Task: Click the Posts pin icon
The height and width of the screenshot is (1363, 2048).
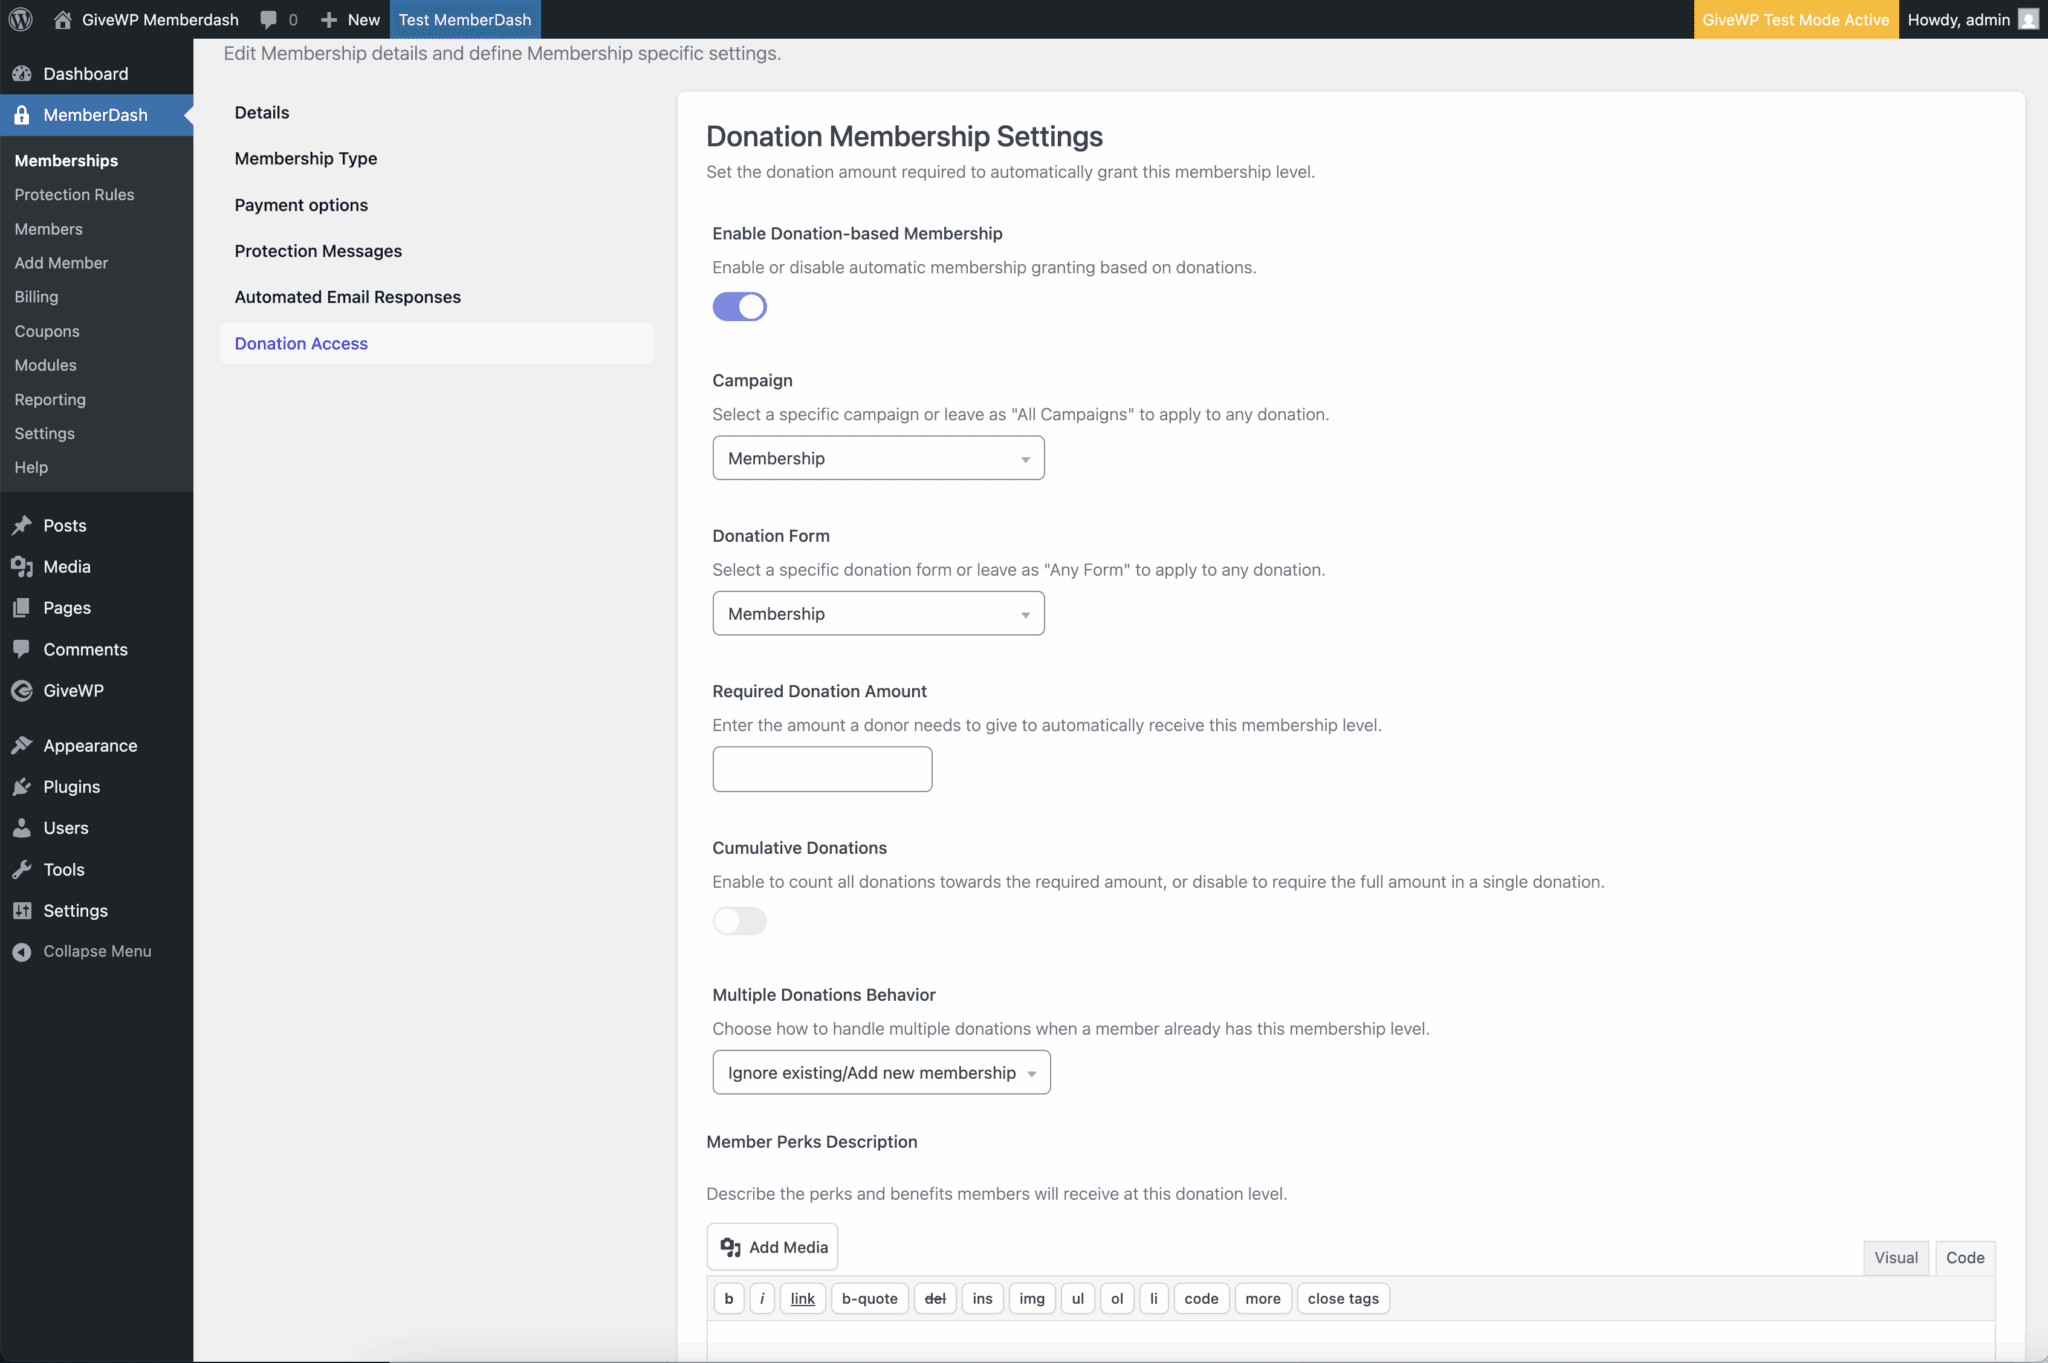Action: [22, 525]
